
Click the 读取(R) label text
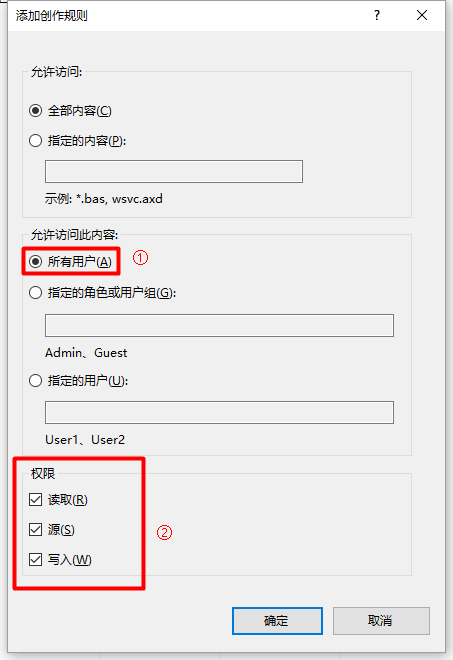[x=68, y=500]
